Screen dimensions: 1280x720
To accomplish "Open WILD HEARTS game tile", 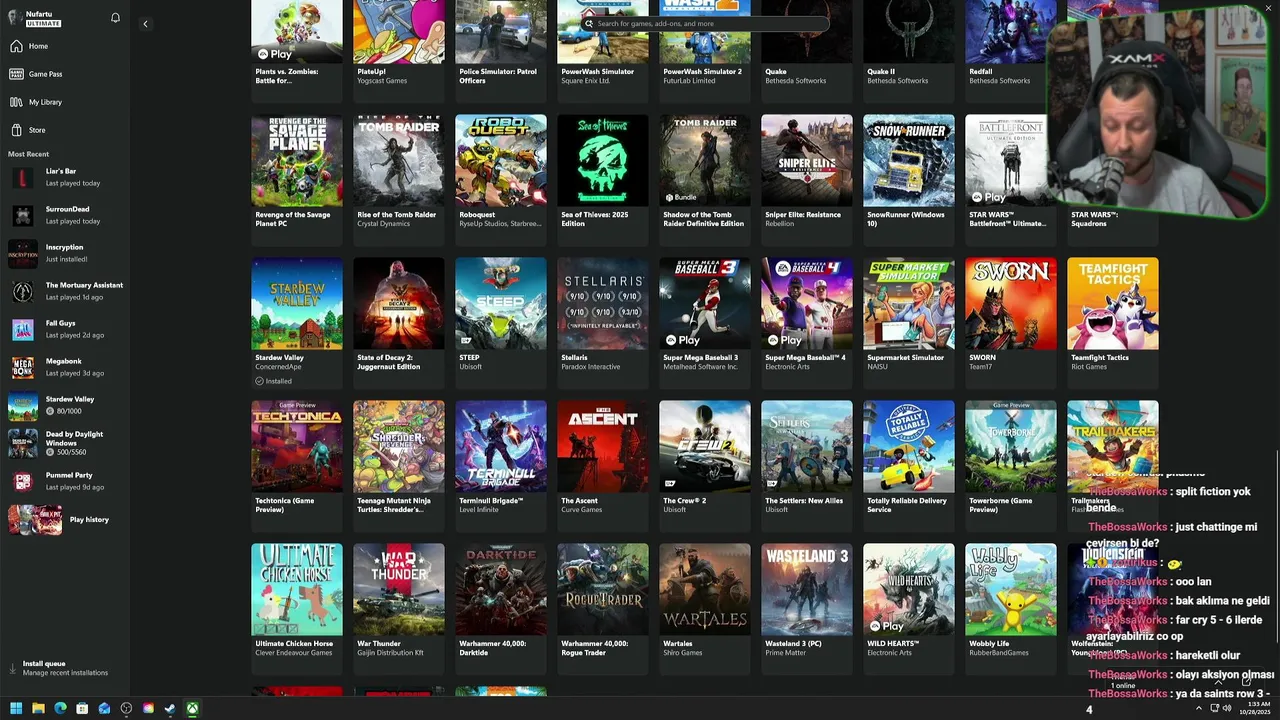I will pyautogui.click(x=909, y=609).
